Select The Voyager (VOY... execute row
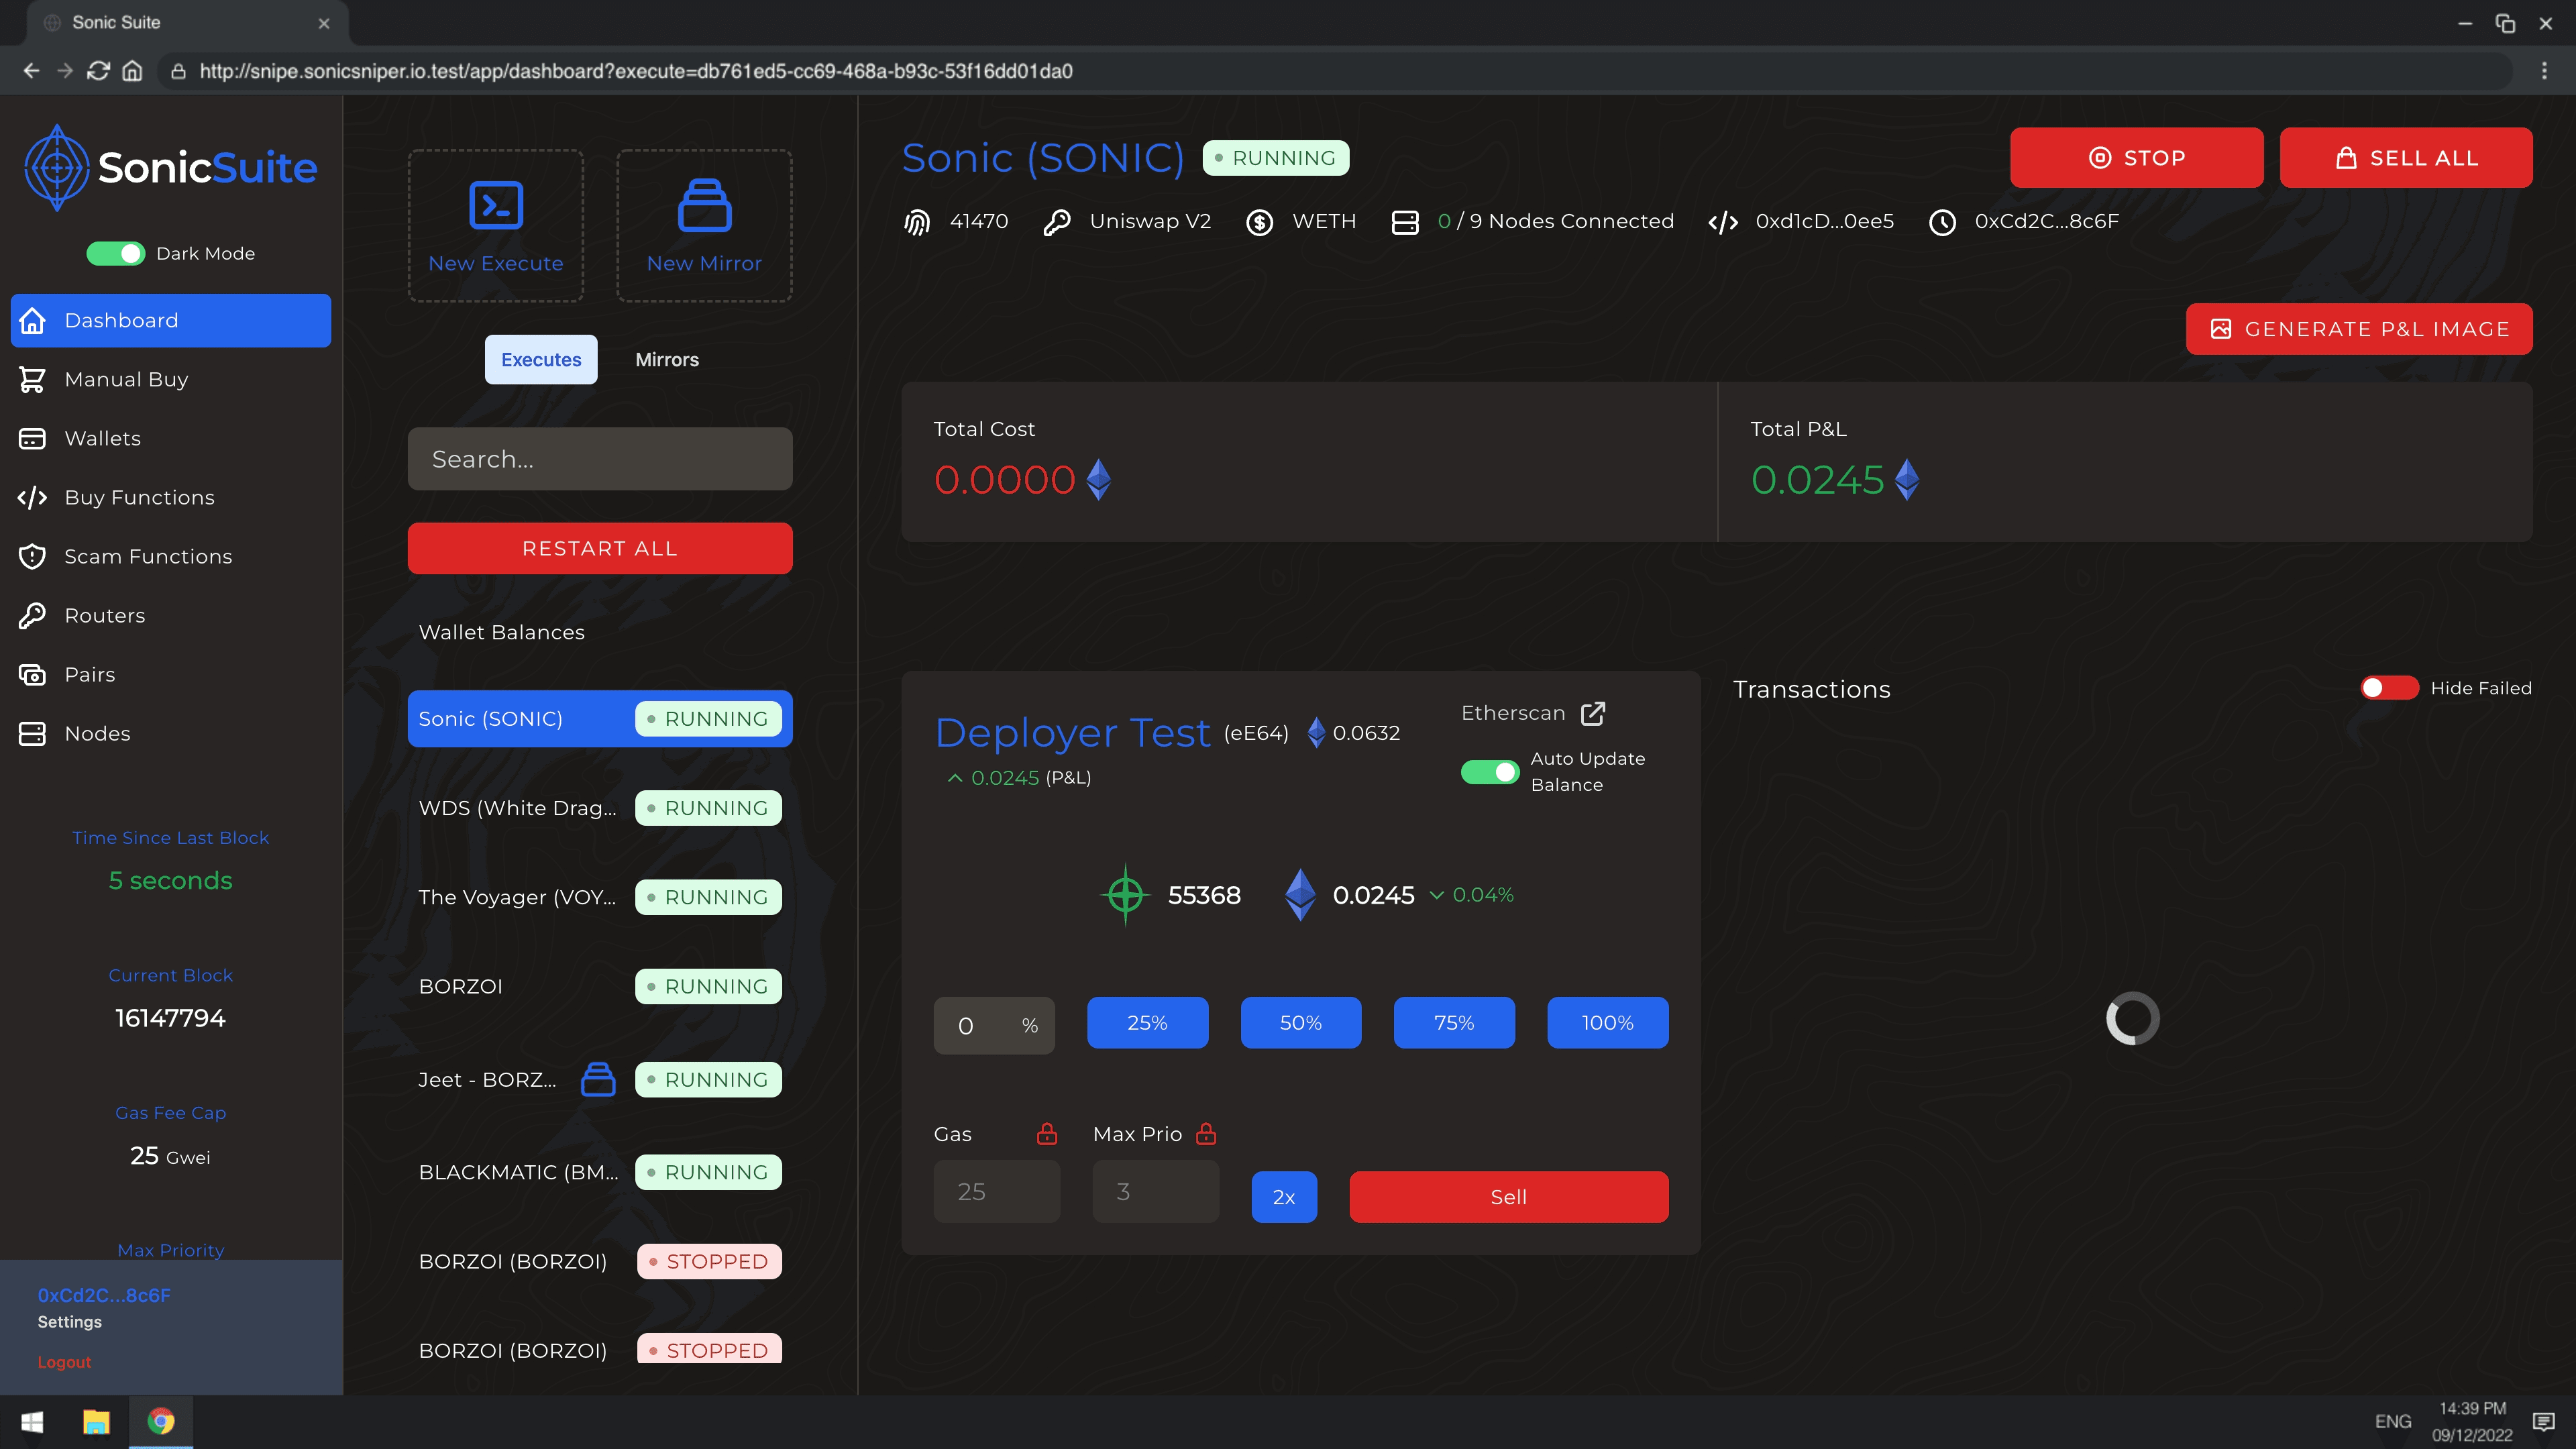The width and height of the screenshot is (2576, 1449). (x=600, y=897)
